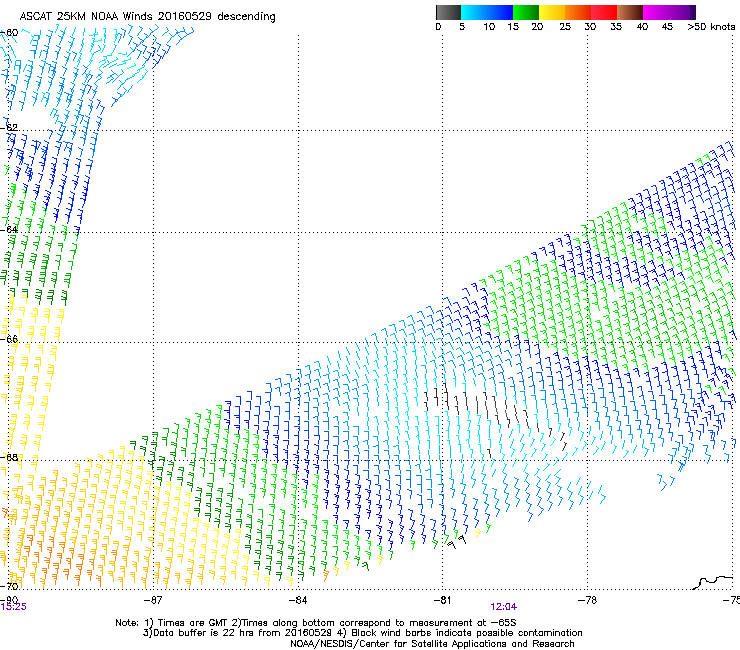
Task: Click the blue 10-15 knots legend swatch
Action: [500, 12]
